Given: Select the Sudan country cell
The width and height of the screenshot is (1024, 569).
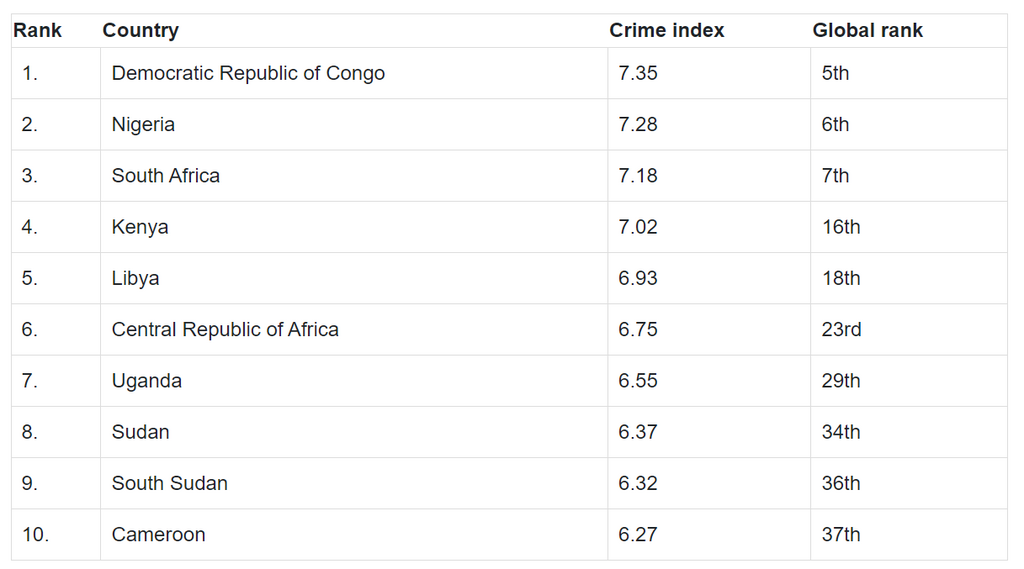Looking at the screenshot, I should pyautogui.click(x=354, y=432).
